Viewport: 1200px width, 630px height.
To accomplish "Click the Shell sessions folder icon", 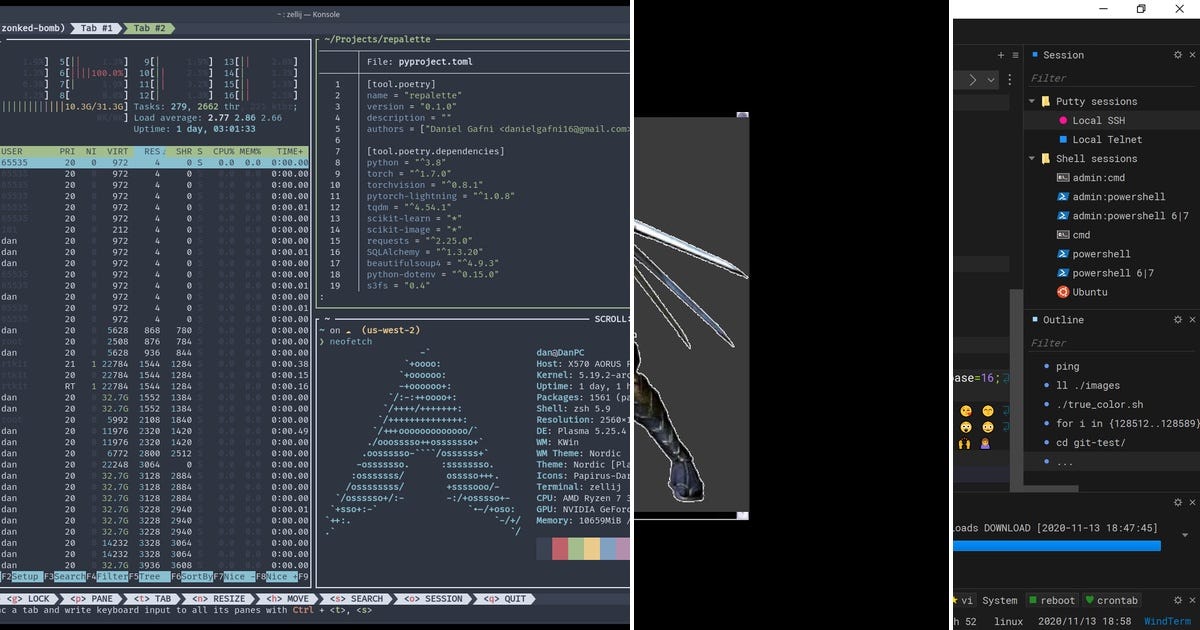I will [1045, 158].
